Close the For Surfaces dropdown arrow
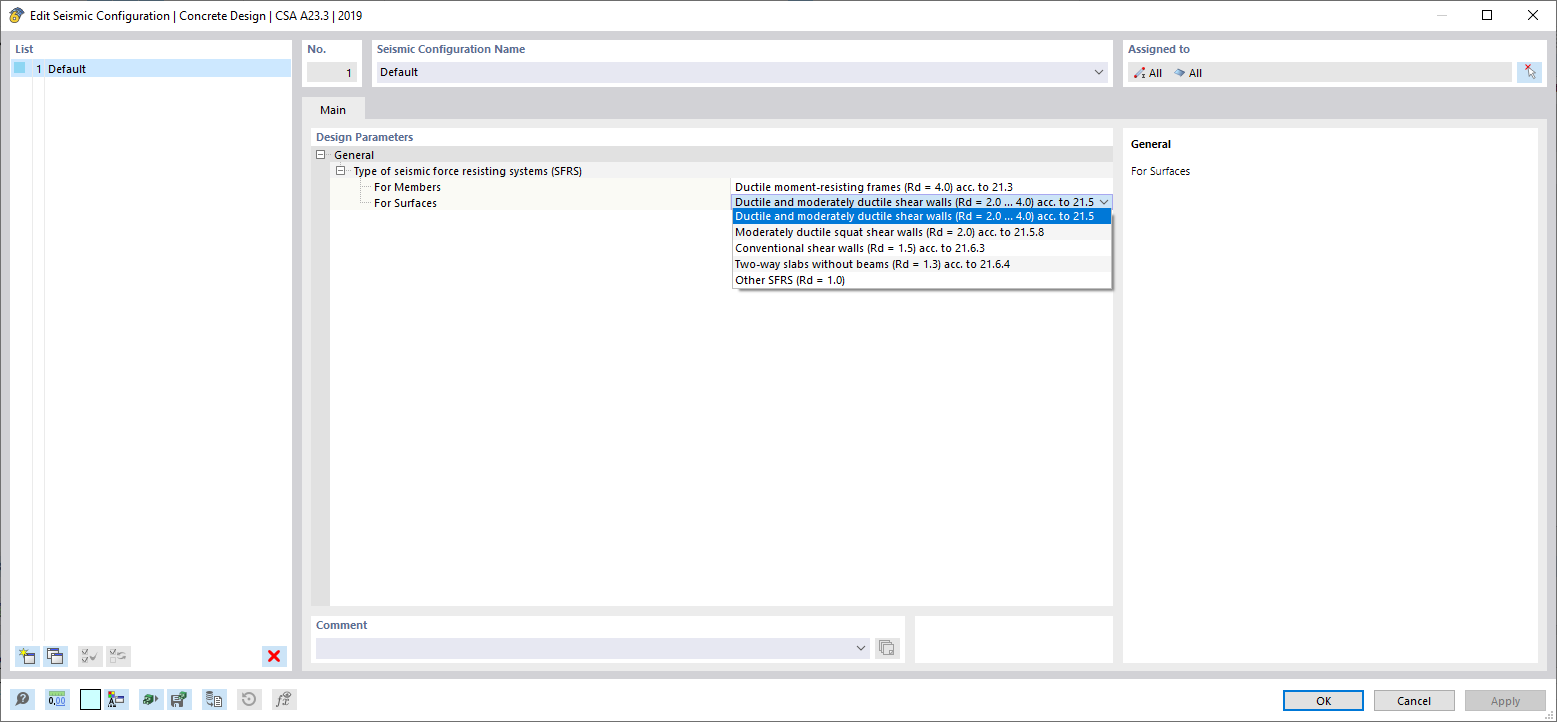Image resolution: width=1557 pixels, height=722 pixels. (1103, 202)
